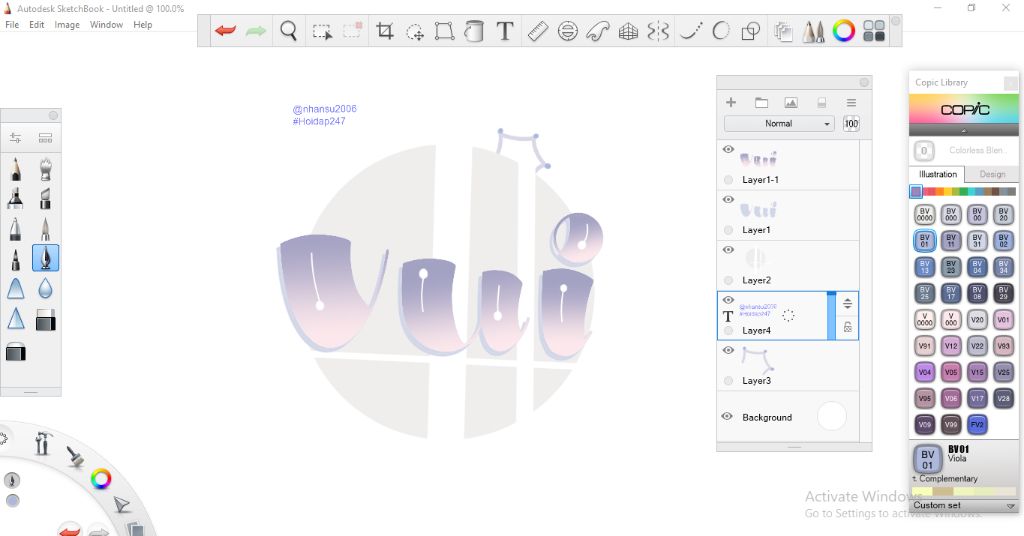
Task: Select the Steady Stroke tool
Action: [x=691, y=31]
